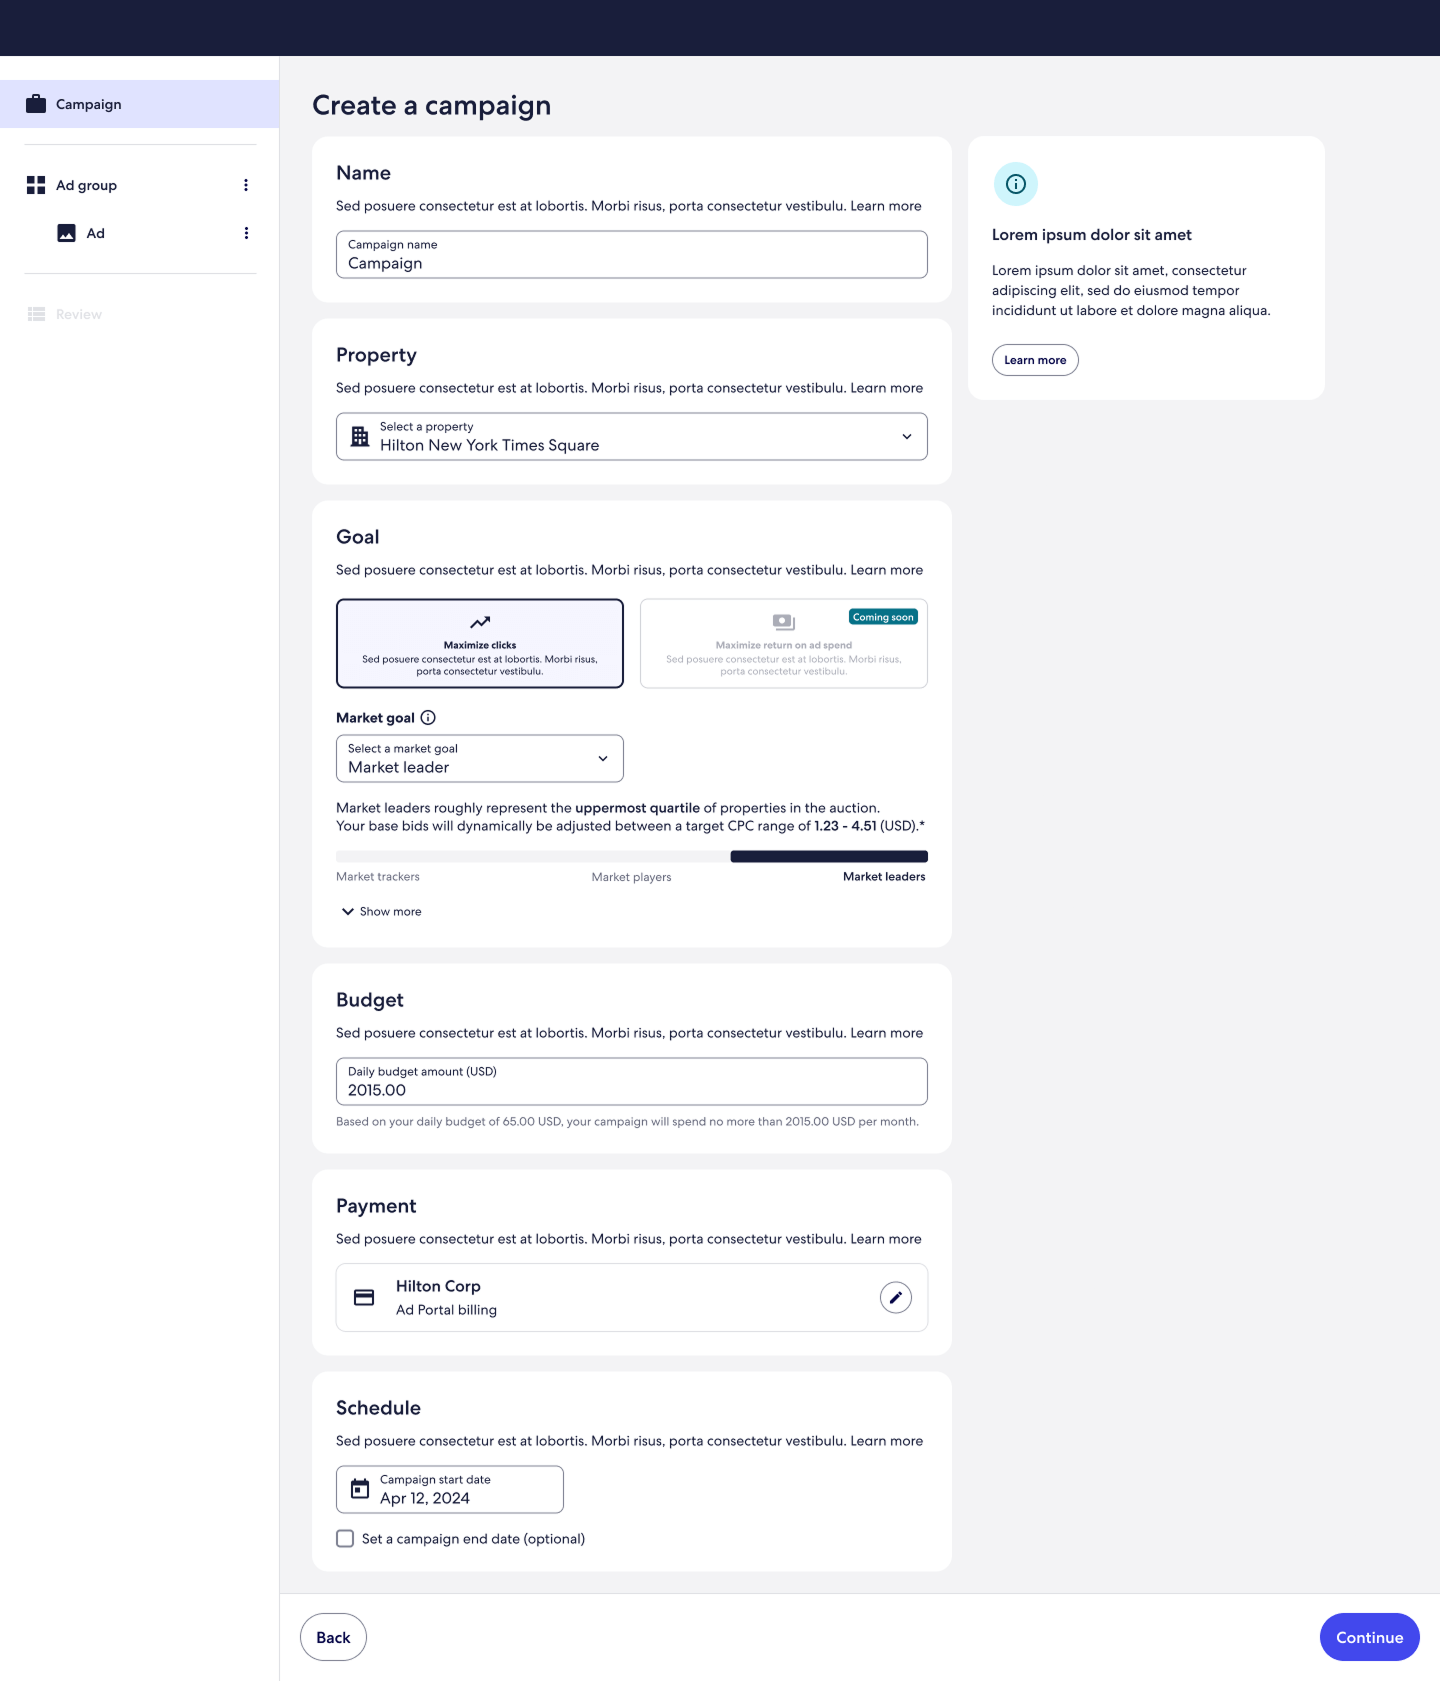Expand the Show more section
This screenshot has height=1681, width=1440.
pyautogui.click(x=381, y=912)
